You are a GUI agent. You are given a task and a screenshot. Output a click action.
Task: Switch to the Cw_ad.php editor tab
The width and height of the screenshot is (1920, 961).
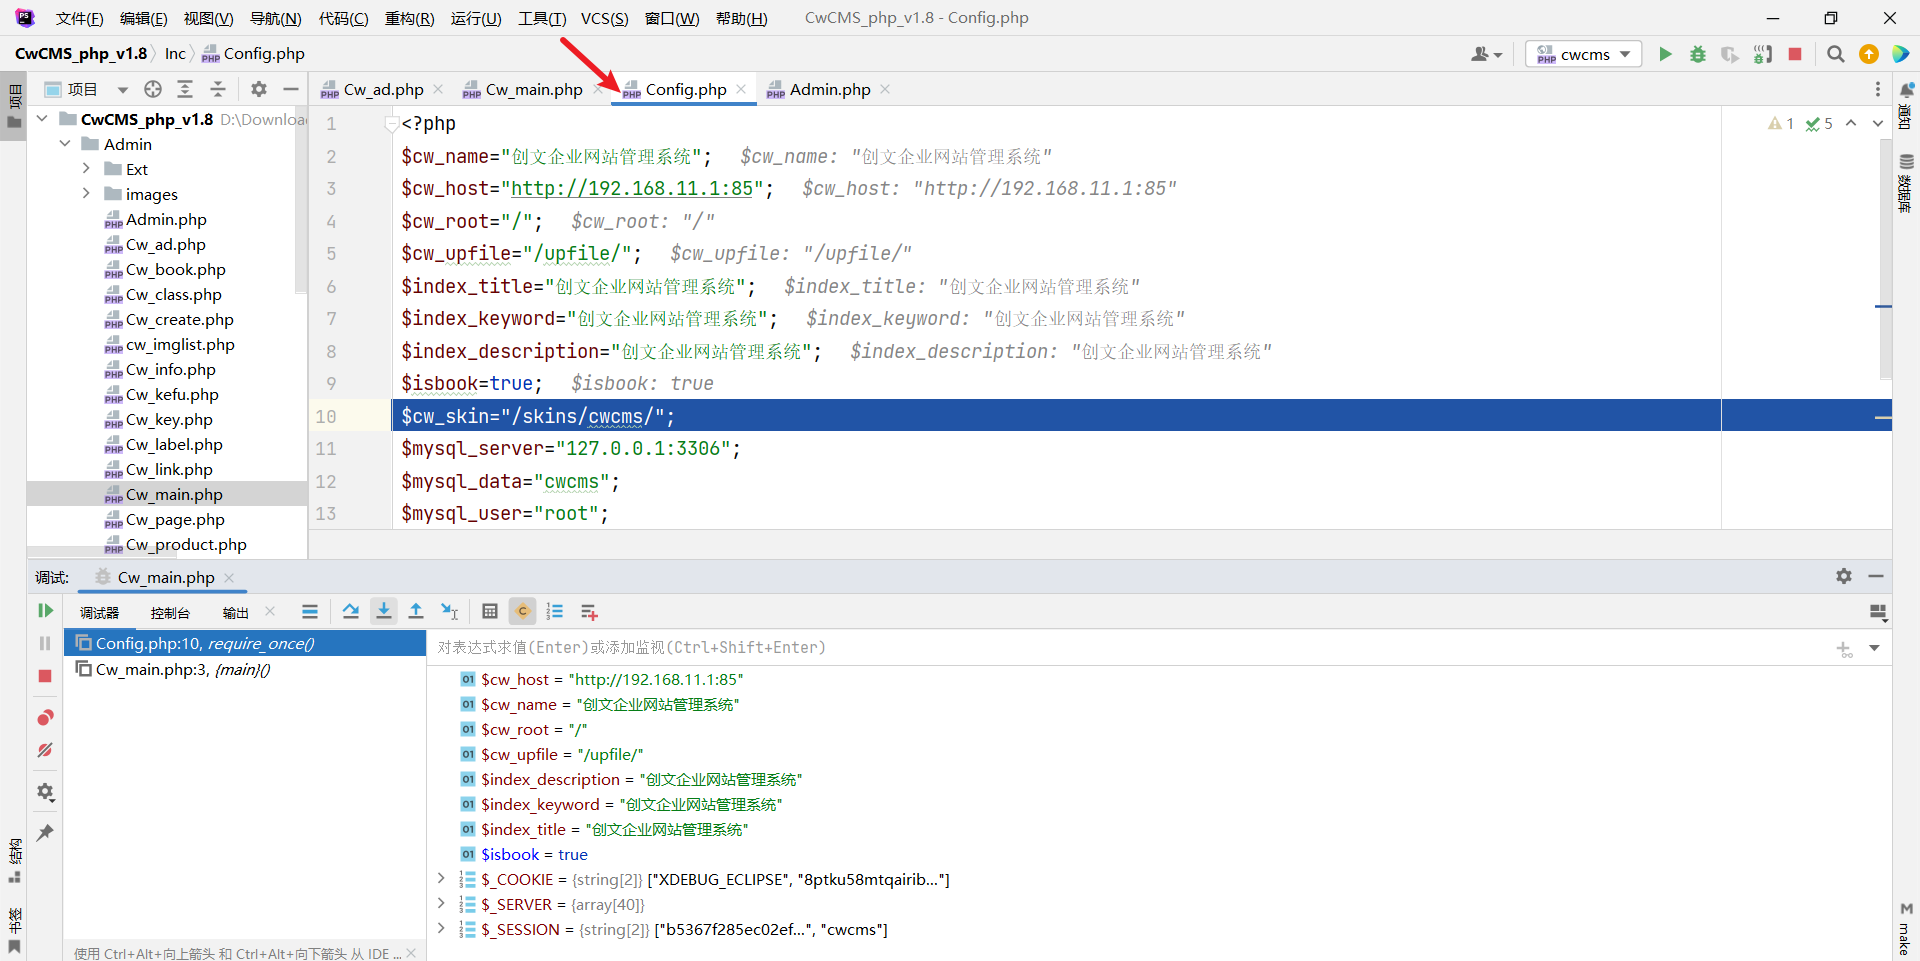[x=383, y=89]
